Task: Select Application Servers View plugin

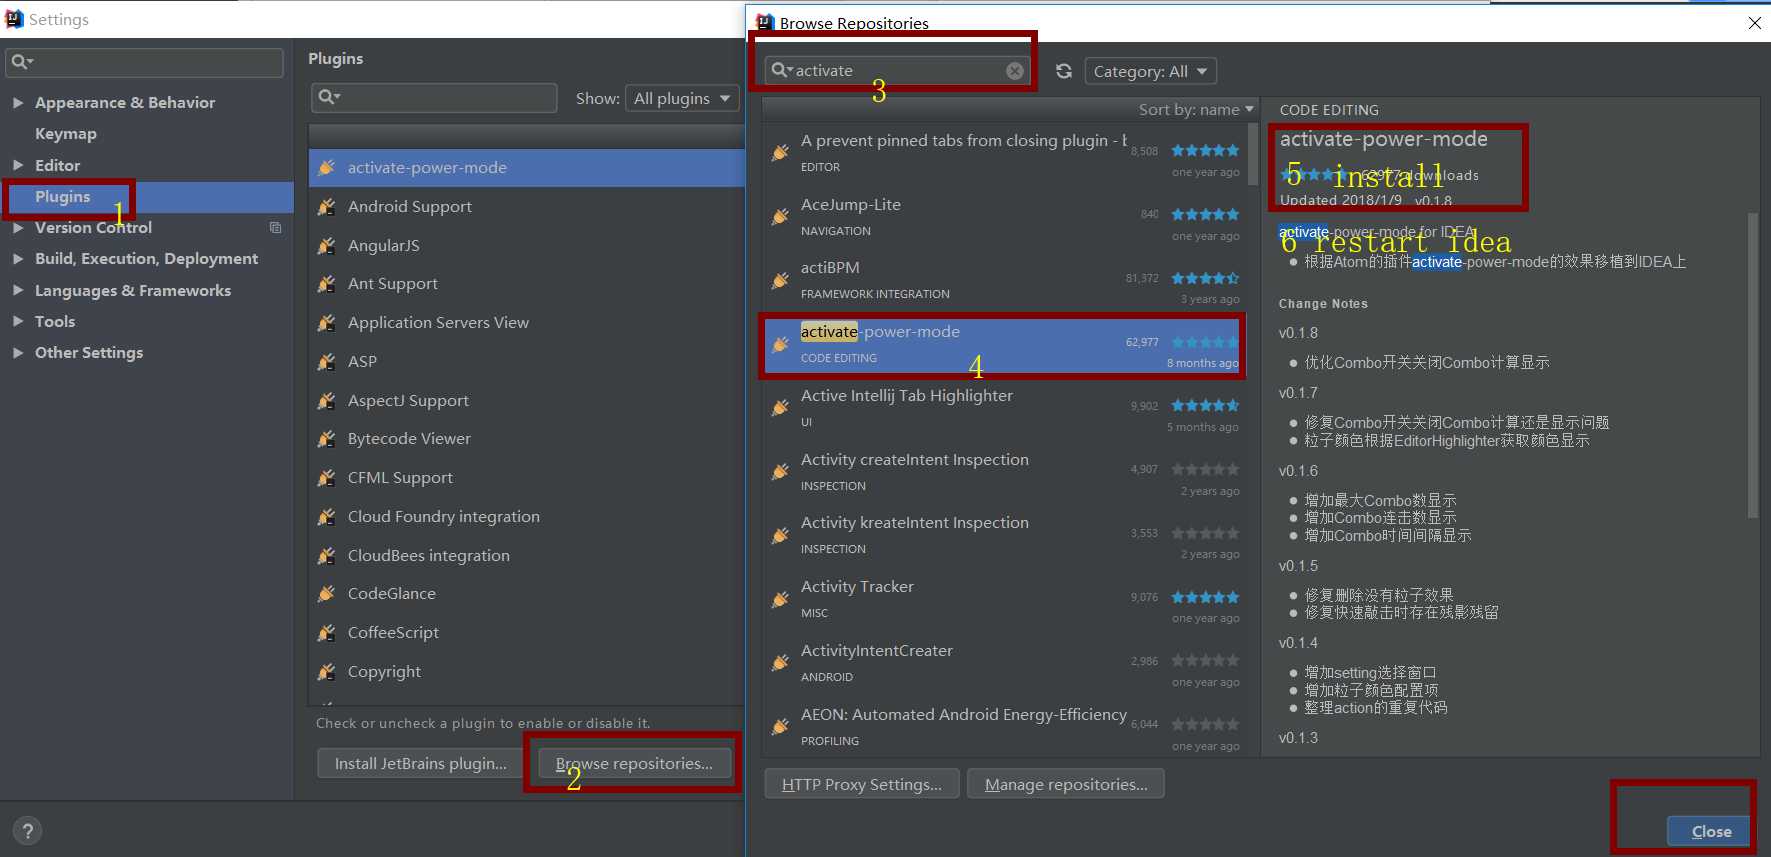Action: point(527,323)
